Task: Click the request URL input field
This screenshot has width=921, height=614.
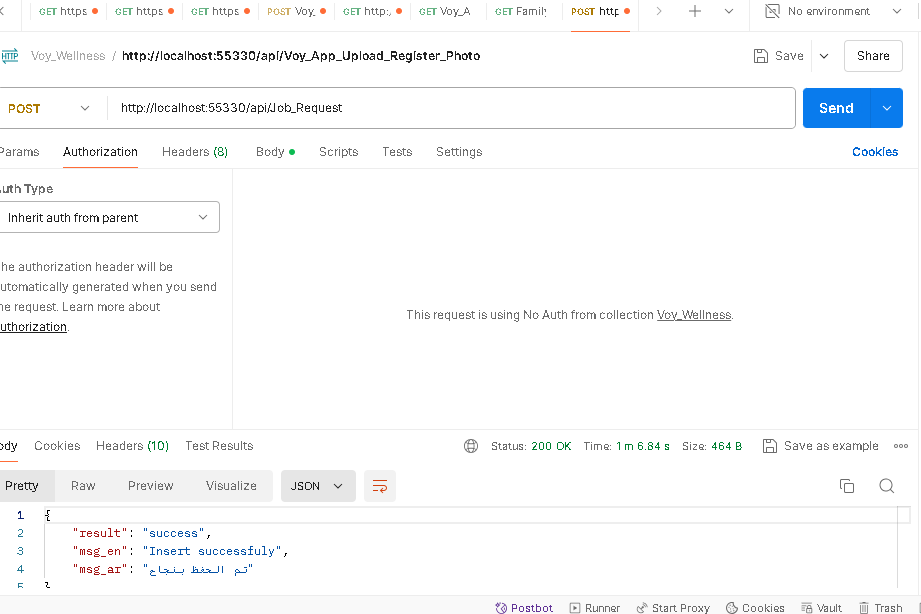Action: (450, 108)
